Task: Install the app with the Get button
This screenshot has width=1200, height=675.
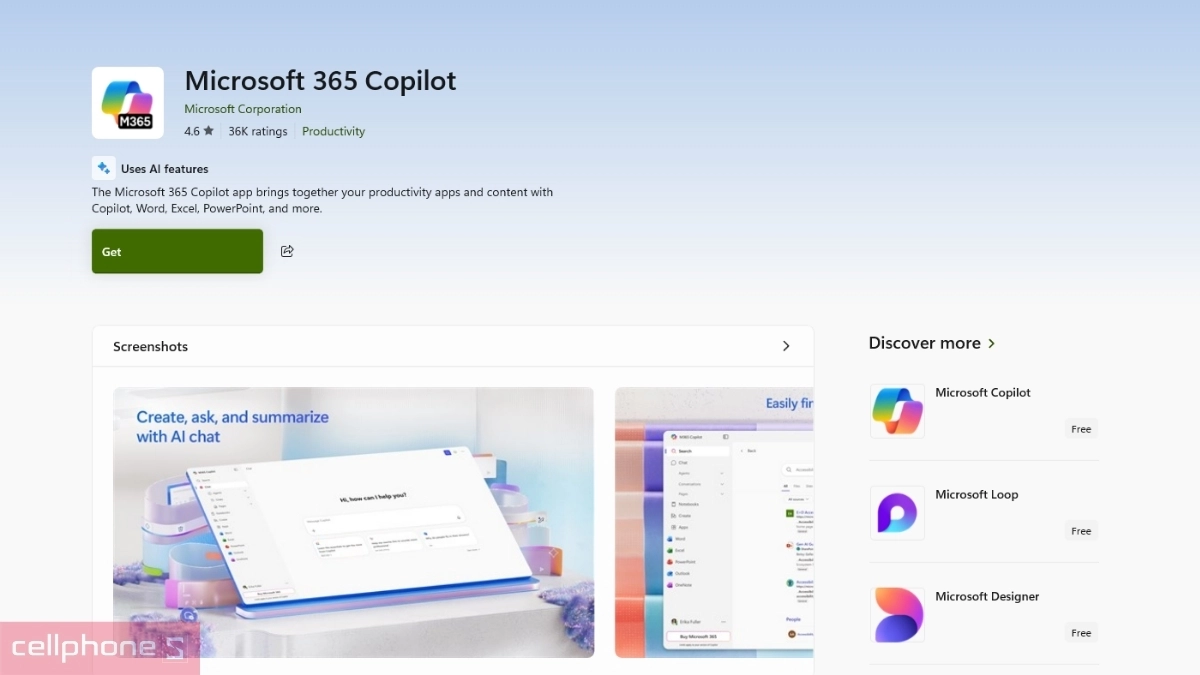Action: (177, 251)
